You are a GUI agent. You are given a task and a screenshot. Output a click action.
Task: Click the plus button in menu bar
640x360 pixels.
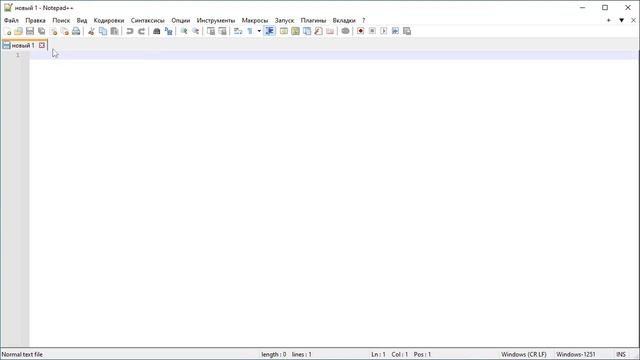coord(609,20)
